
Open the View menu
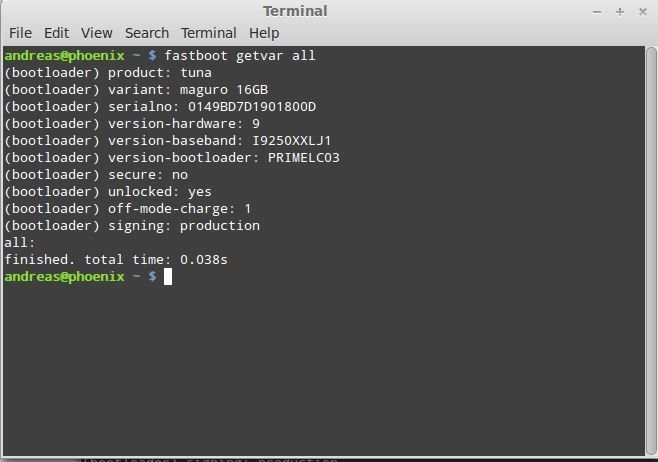(x=97, y=33)
